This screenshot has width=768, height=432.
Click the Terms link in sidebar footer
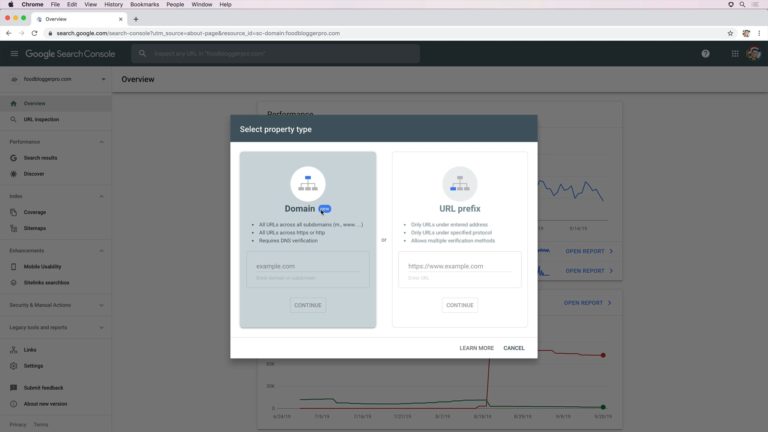[41, 425]
